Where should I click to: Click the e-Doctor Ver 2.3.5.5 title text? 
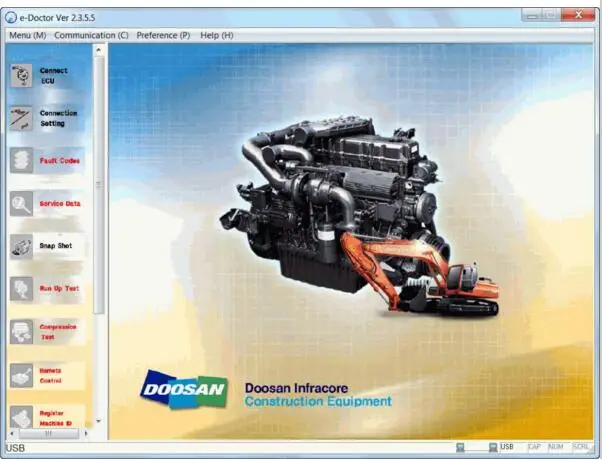[x=57, y=18]
